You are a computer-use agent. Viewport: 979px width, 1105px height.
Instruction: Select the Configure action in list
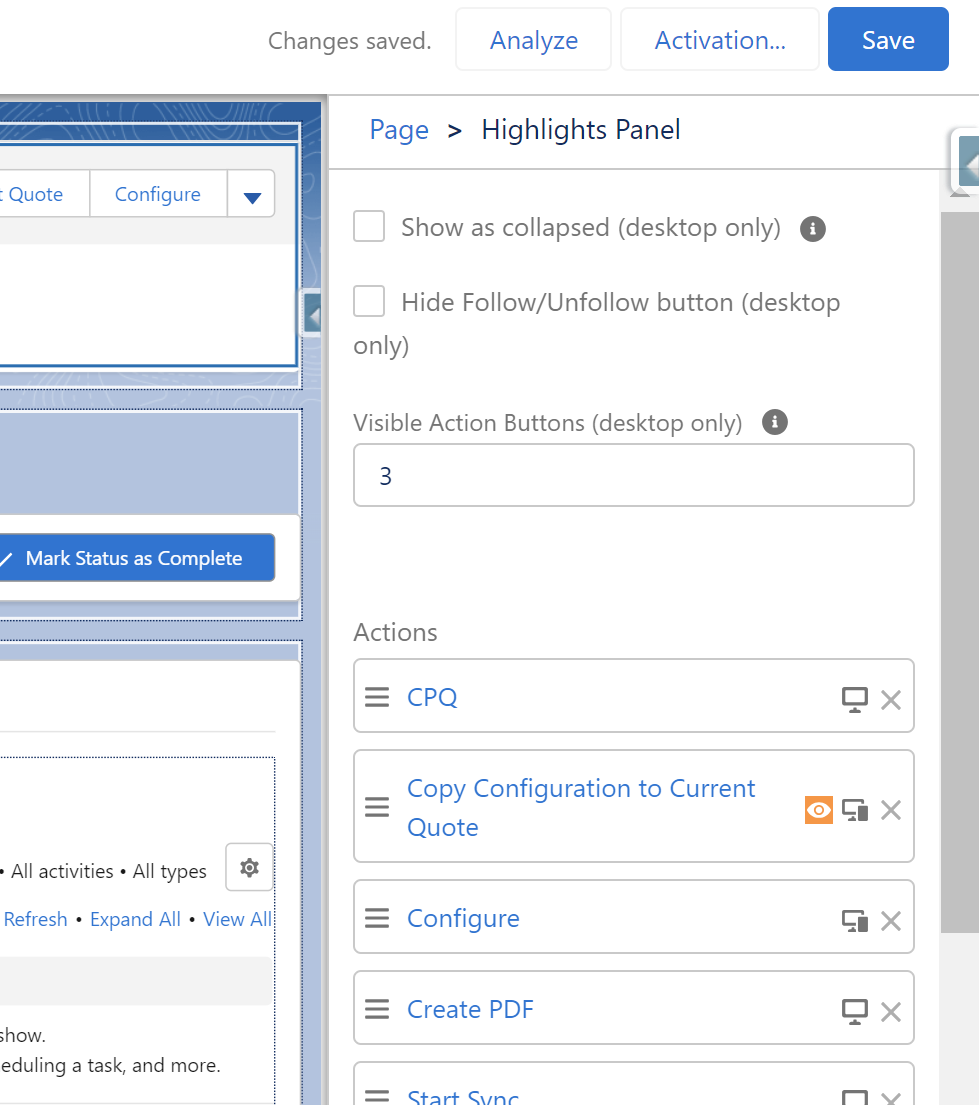tap(463, 918)
